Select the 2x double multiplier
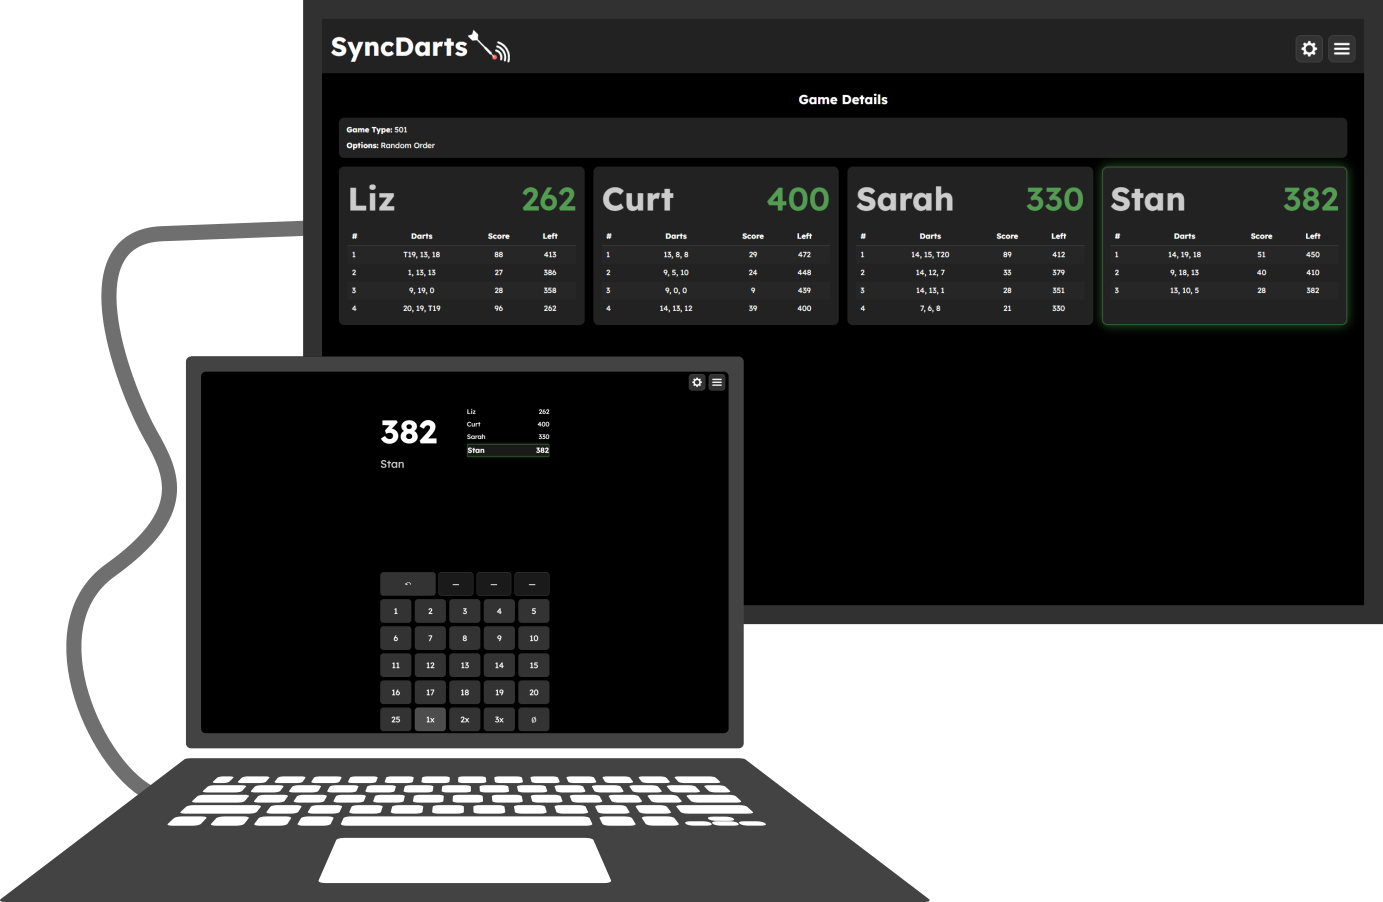This screenshot has width=1383, height=902. click(464, 719)
